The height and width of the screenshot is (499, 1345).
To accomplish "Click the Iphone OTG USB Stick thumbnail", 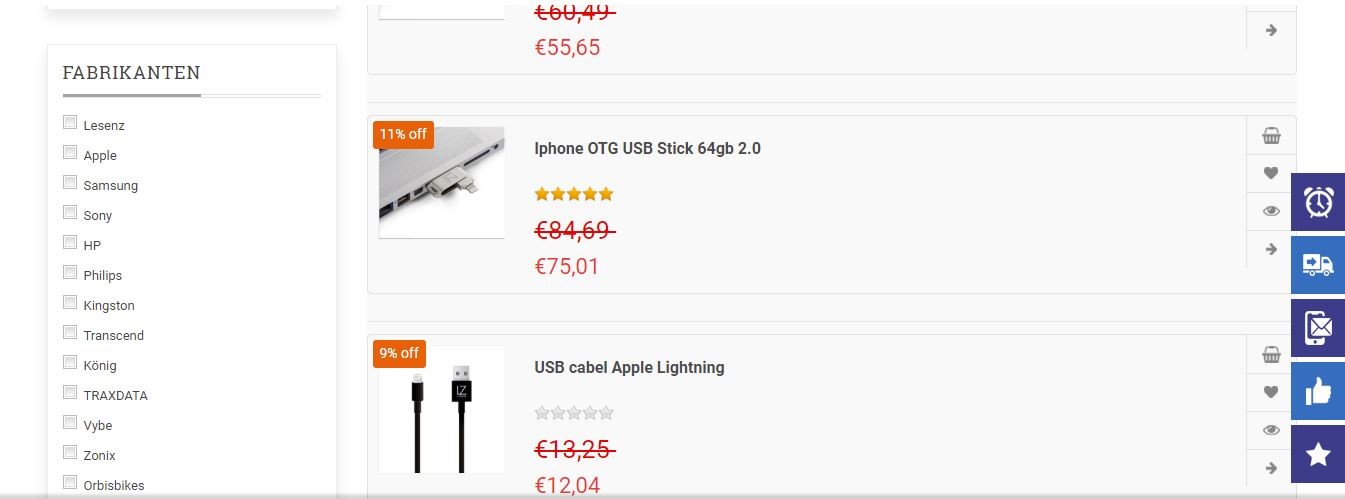I will 441,182.
